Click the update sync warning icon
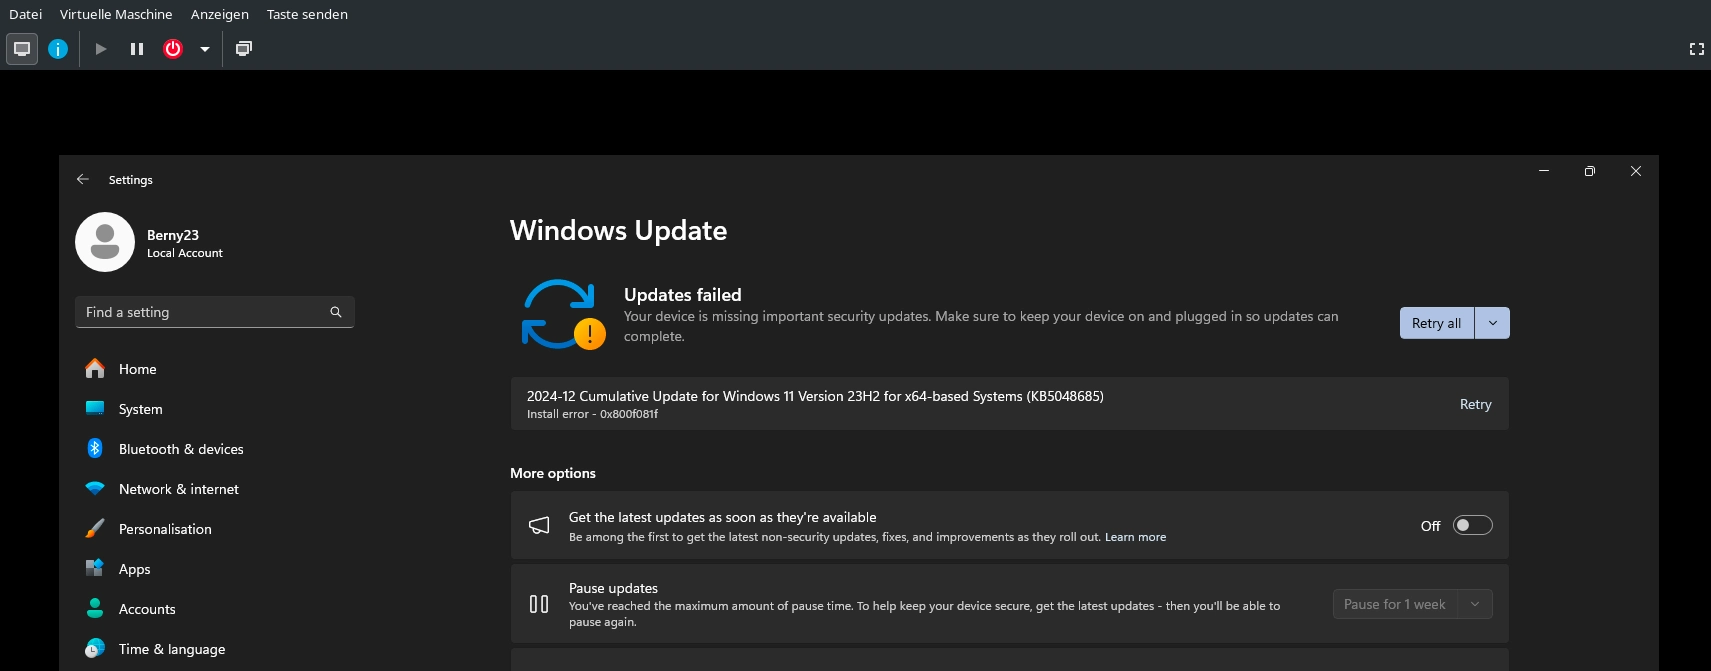 [563, 314]
